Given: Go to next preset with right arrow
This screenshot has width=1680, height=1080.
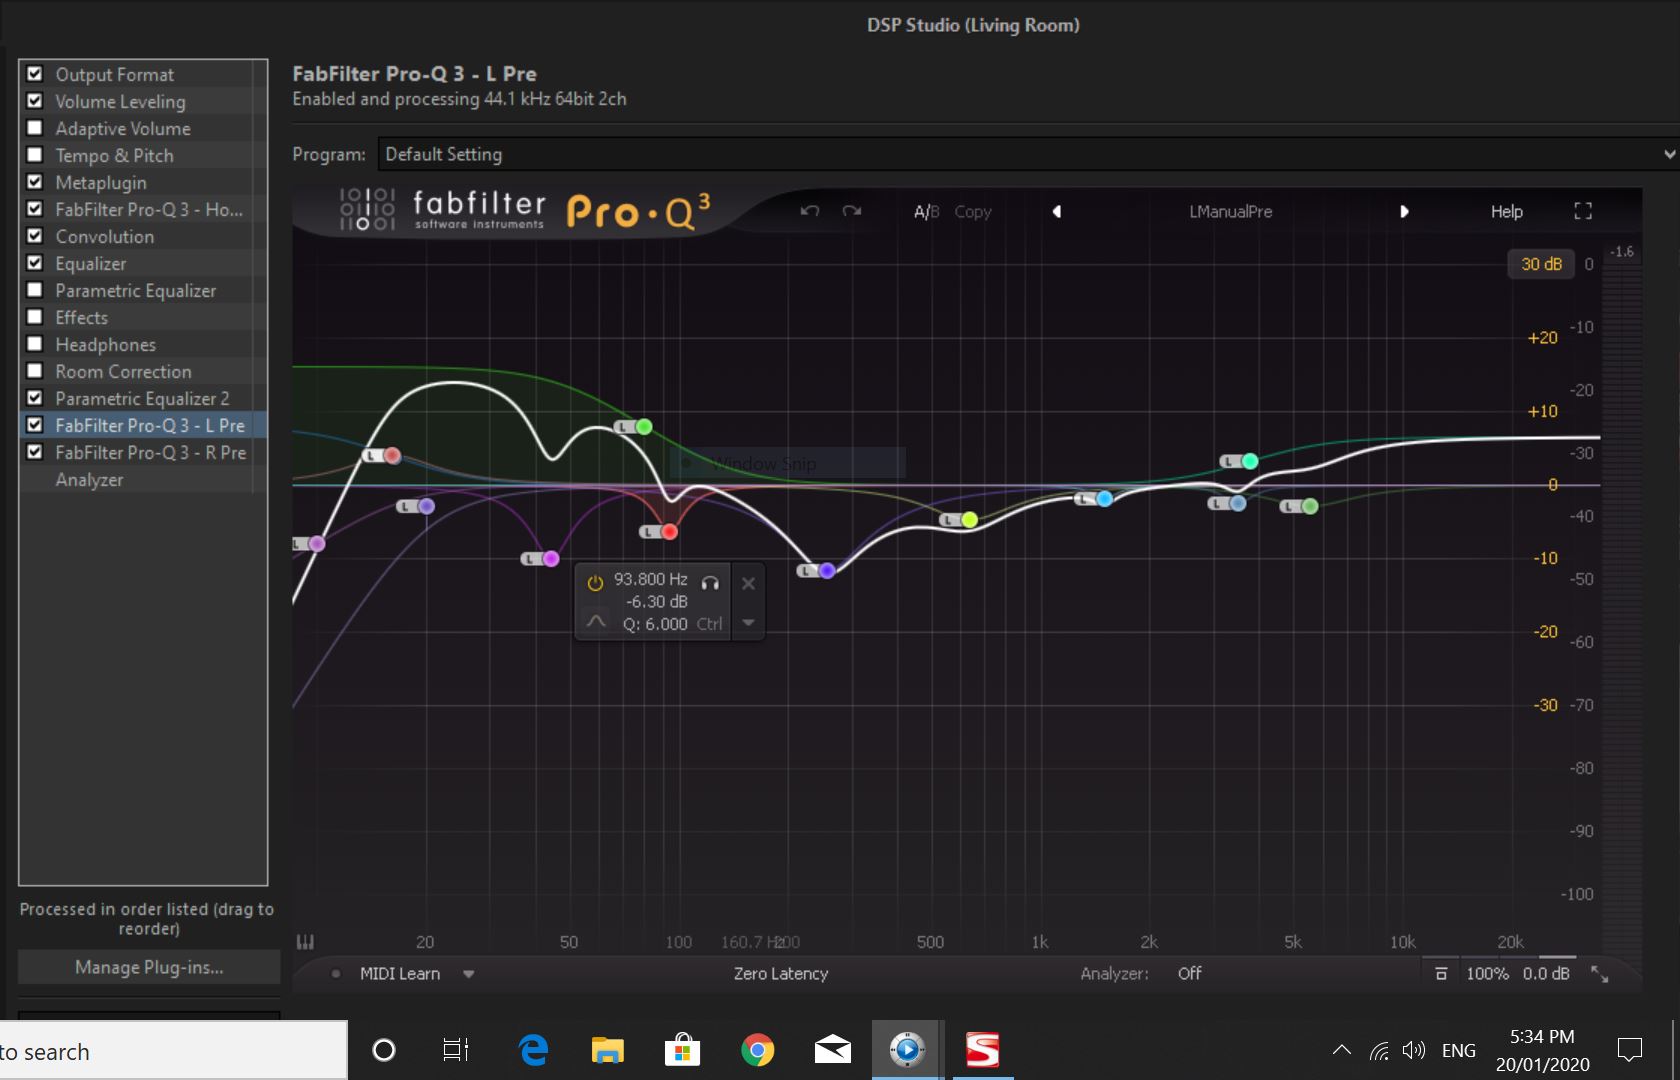Looking at the screenshot, I should pos(1404,211).
